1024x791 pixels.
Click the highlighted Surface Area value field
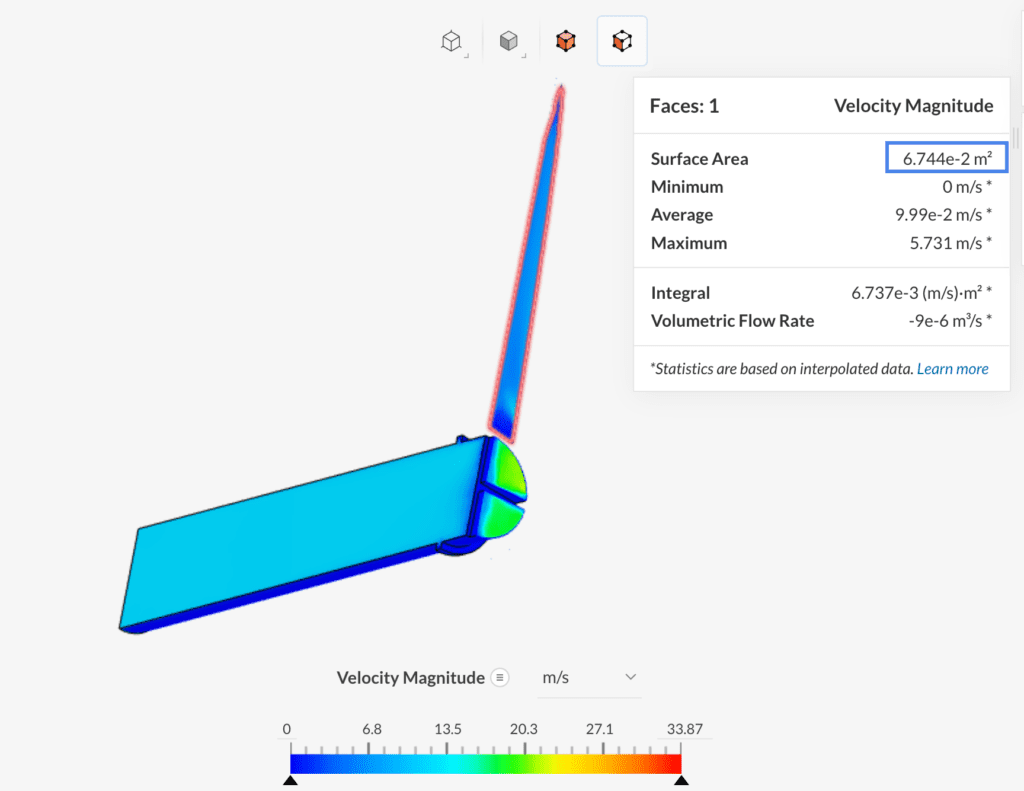945,157
